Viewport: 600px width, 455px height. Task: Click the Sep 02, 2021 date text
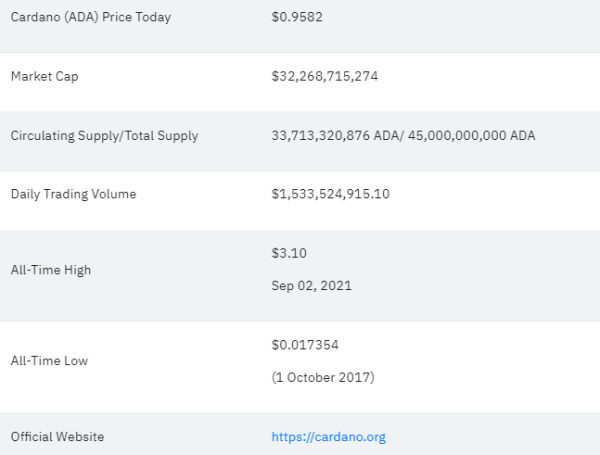(311, 286)
